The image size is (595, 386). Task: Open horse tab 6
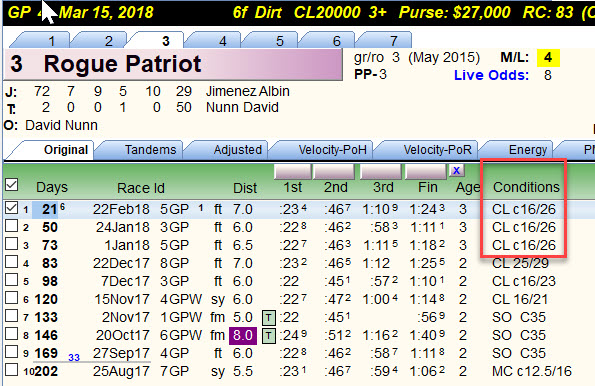click(326, 40)
